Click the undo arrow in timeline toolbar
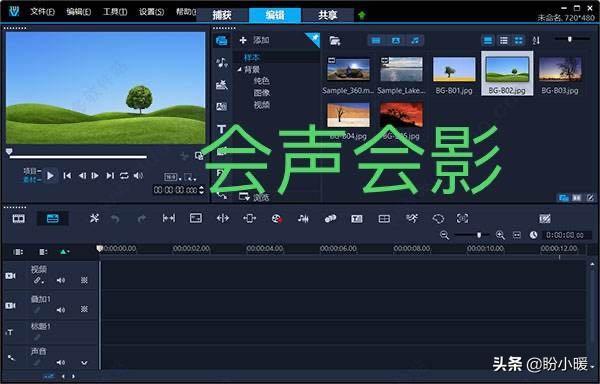Image resolution: width=600 pixels, height=384 pixels. coord(115,219)
